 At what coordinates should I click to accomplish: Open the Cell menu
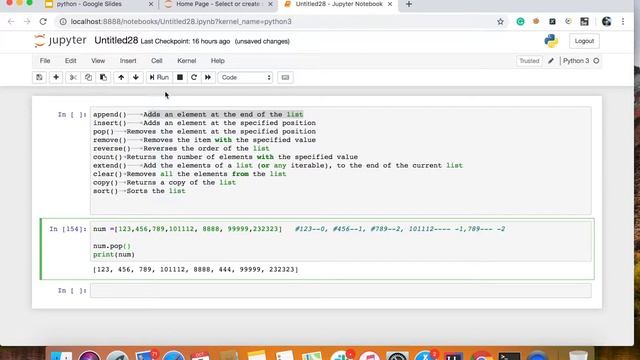tap(157, 60)
